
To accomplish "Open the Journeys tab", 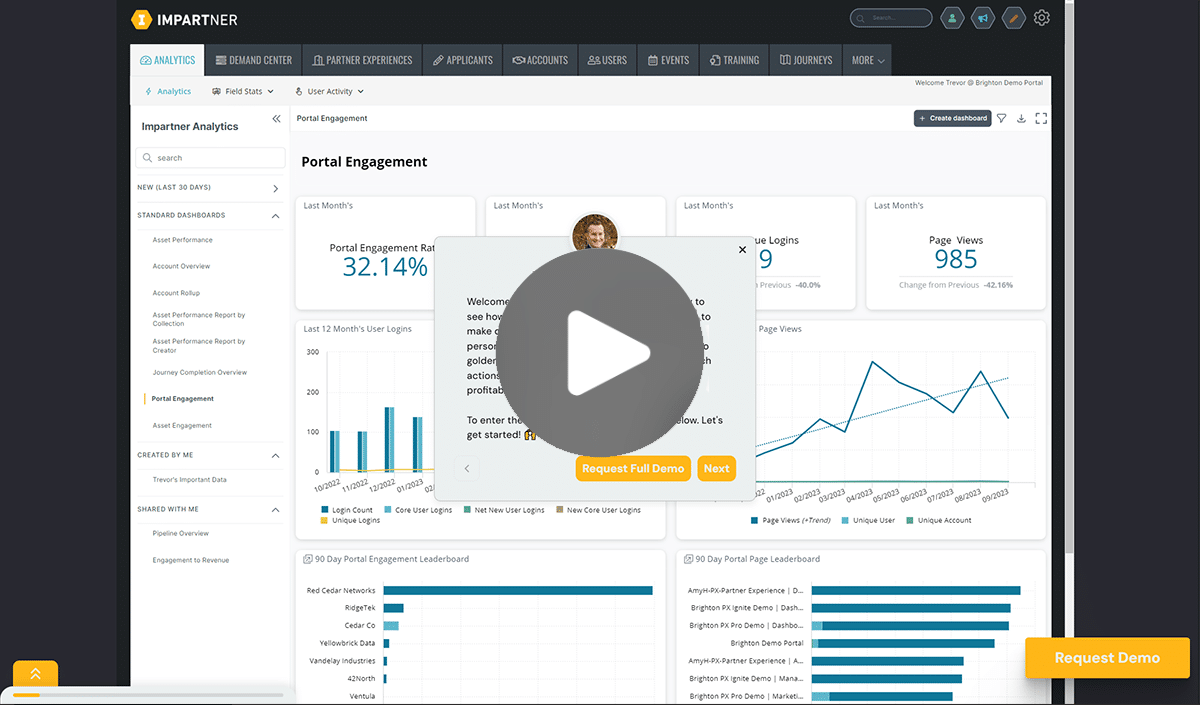I will click(x=806, y=60).
